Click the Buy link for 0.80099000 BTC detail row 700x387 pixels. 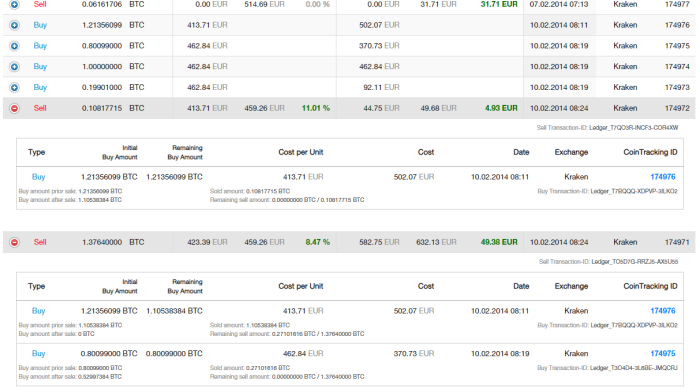pos(38,354)
